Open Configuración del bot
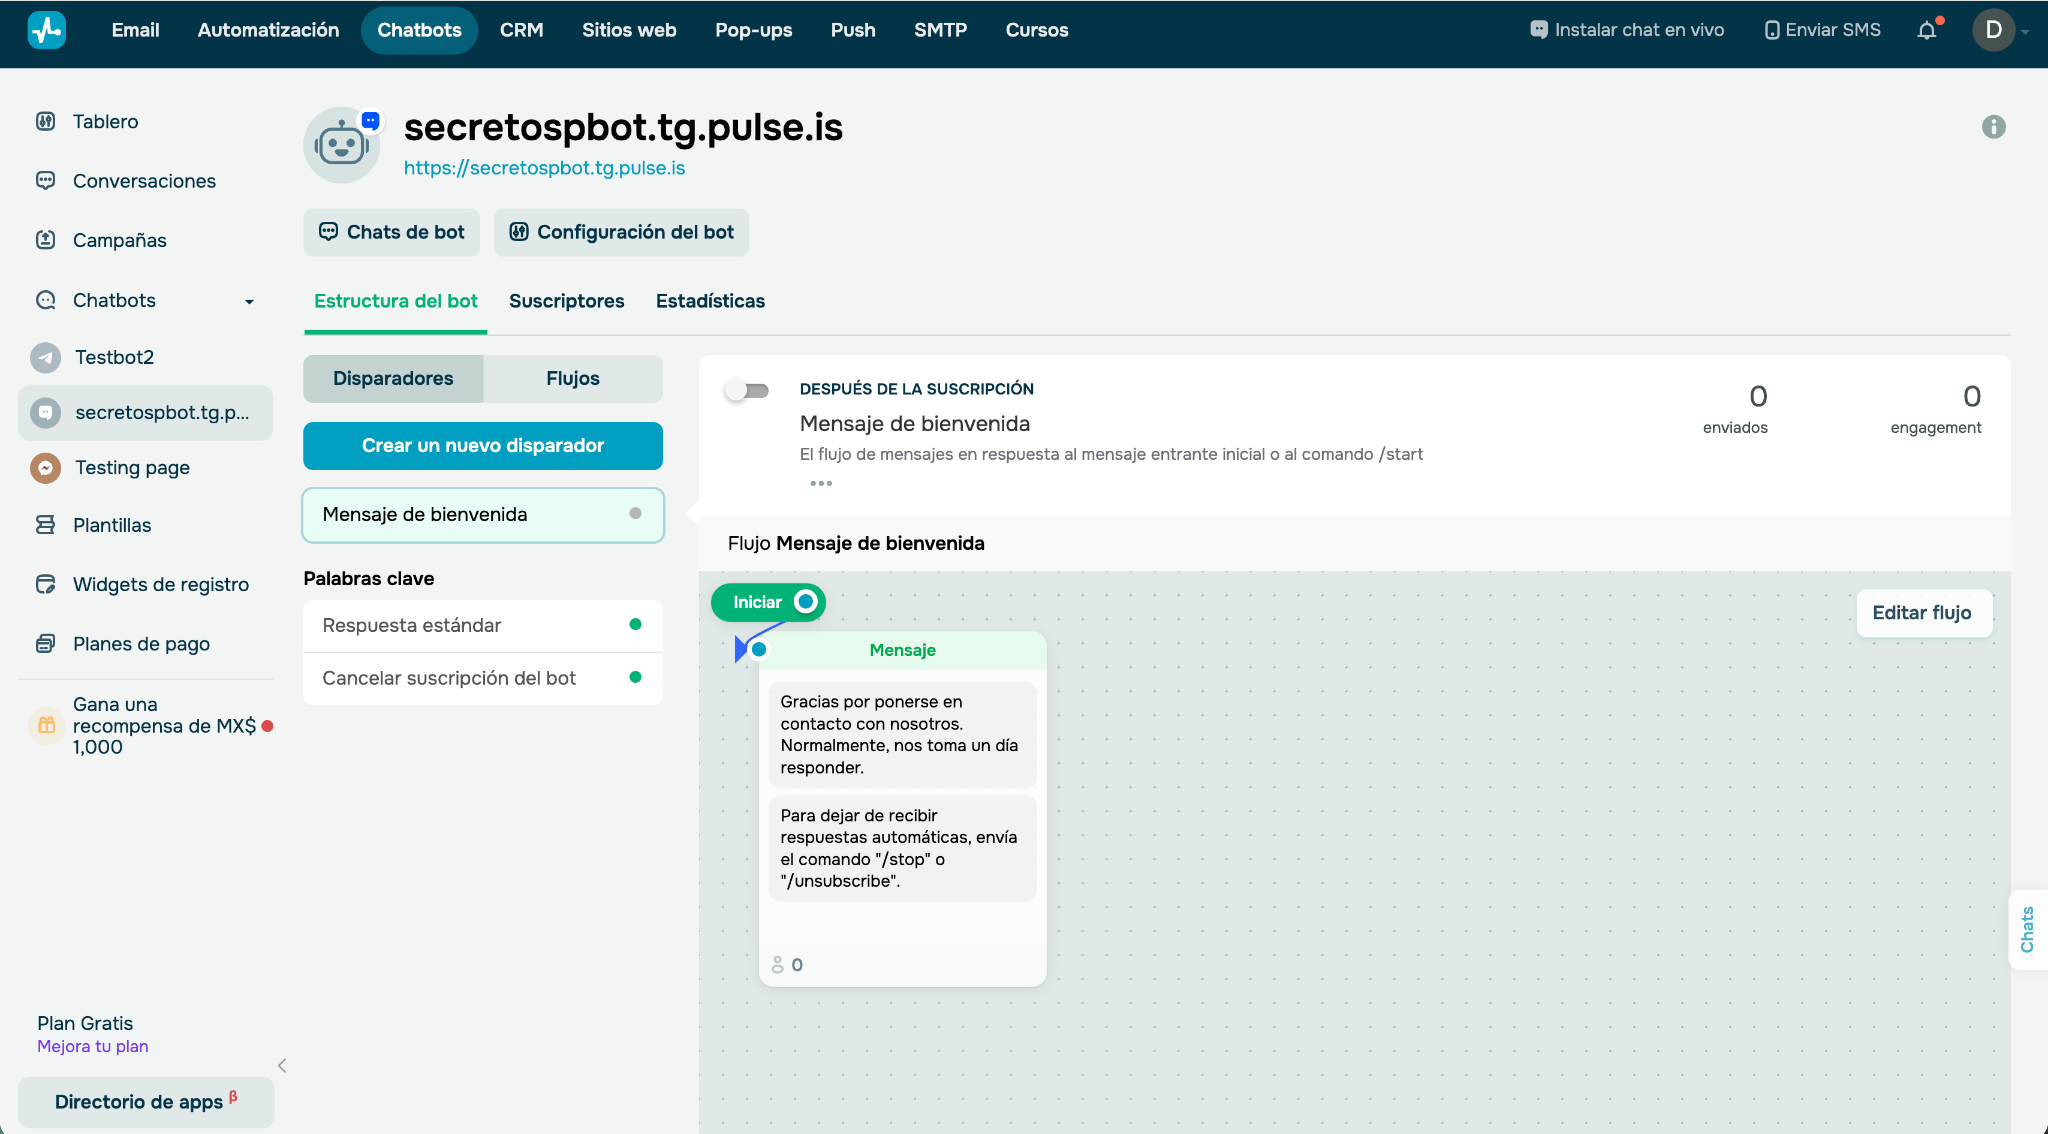 (x=622, y=232)
